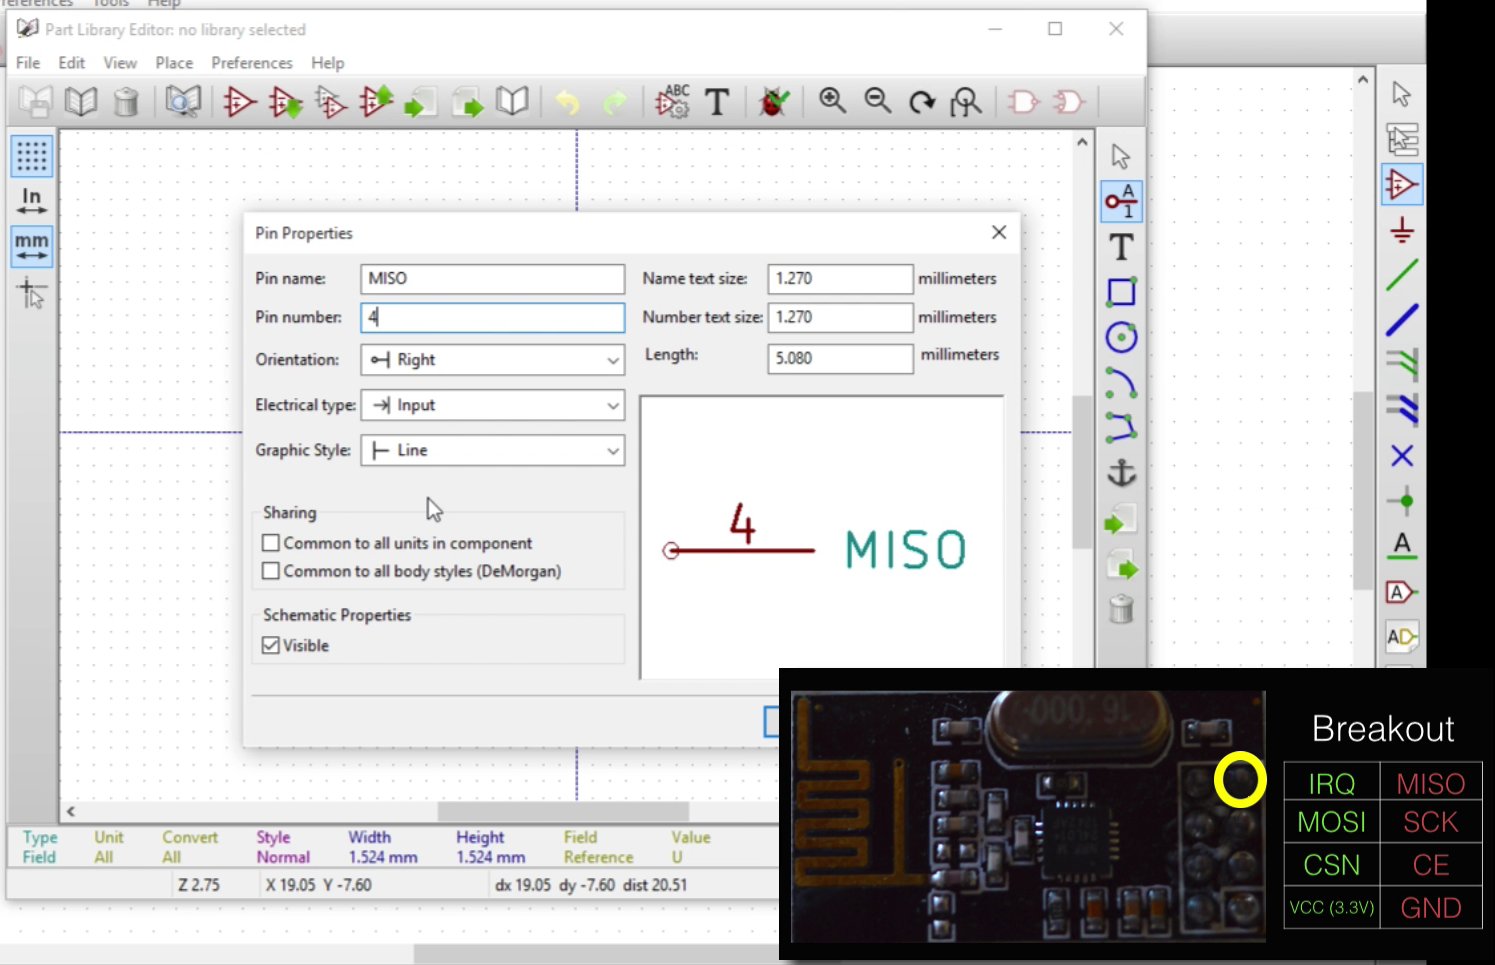Click the pin Length field

pyautogui.click(x=840, y=358)
